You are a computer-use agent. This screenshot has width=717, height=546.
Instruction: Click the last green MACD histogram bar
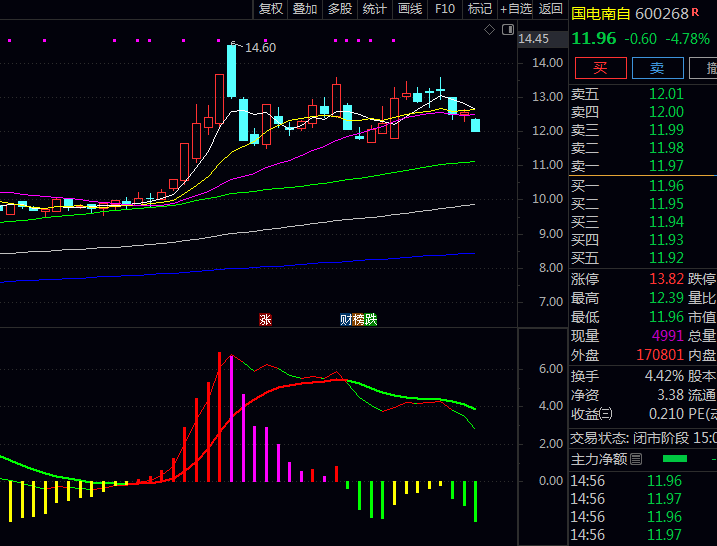(476, 501)
